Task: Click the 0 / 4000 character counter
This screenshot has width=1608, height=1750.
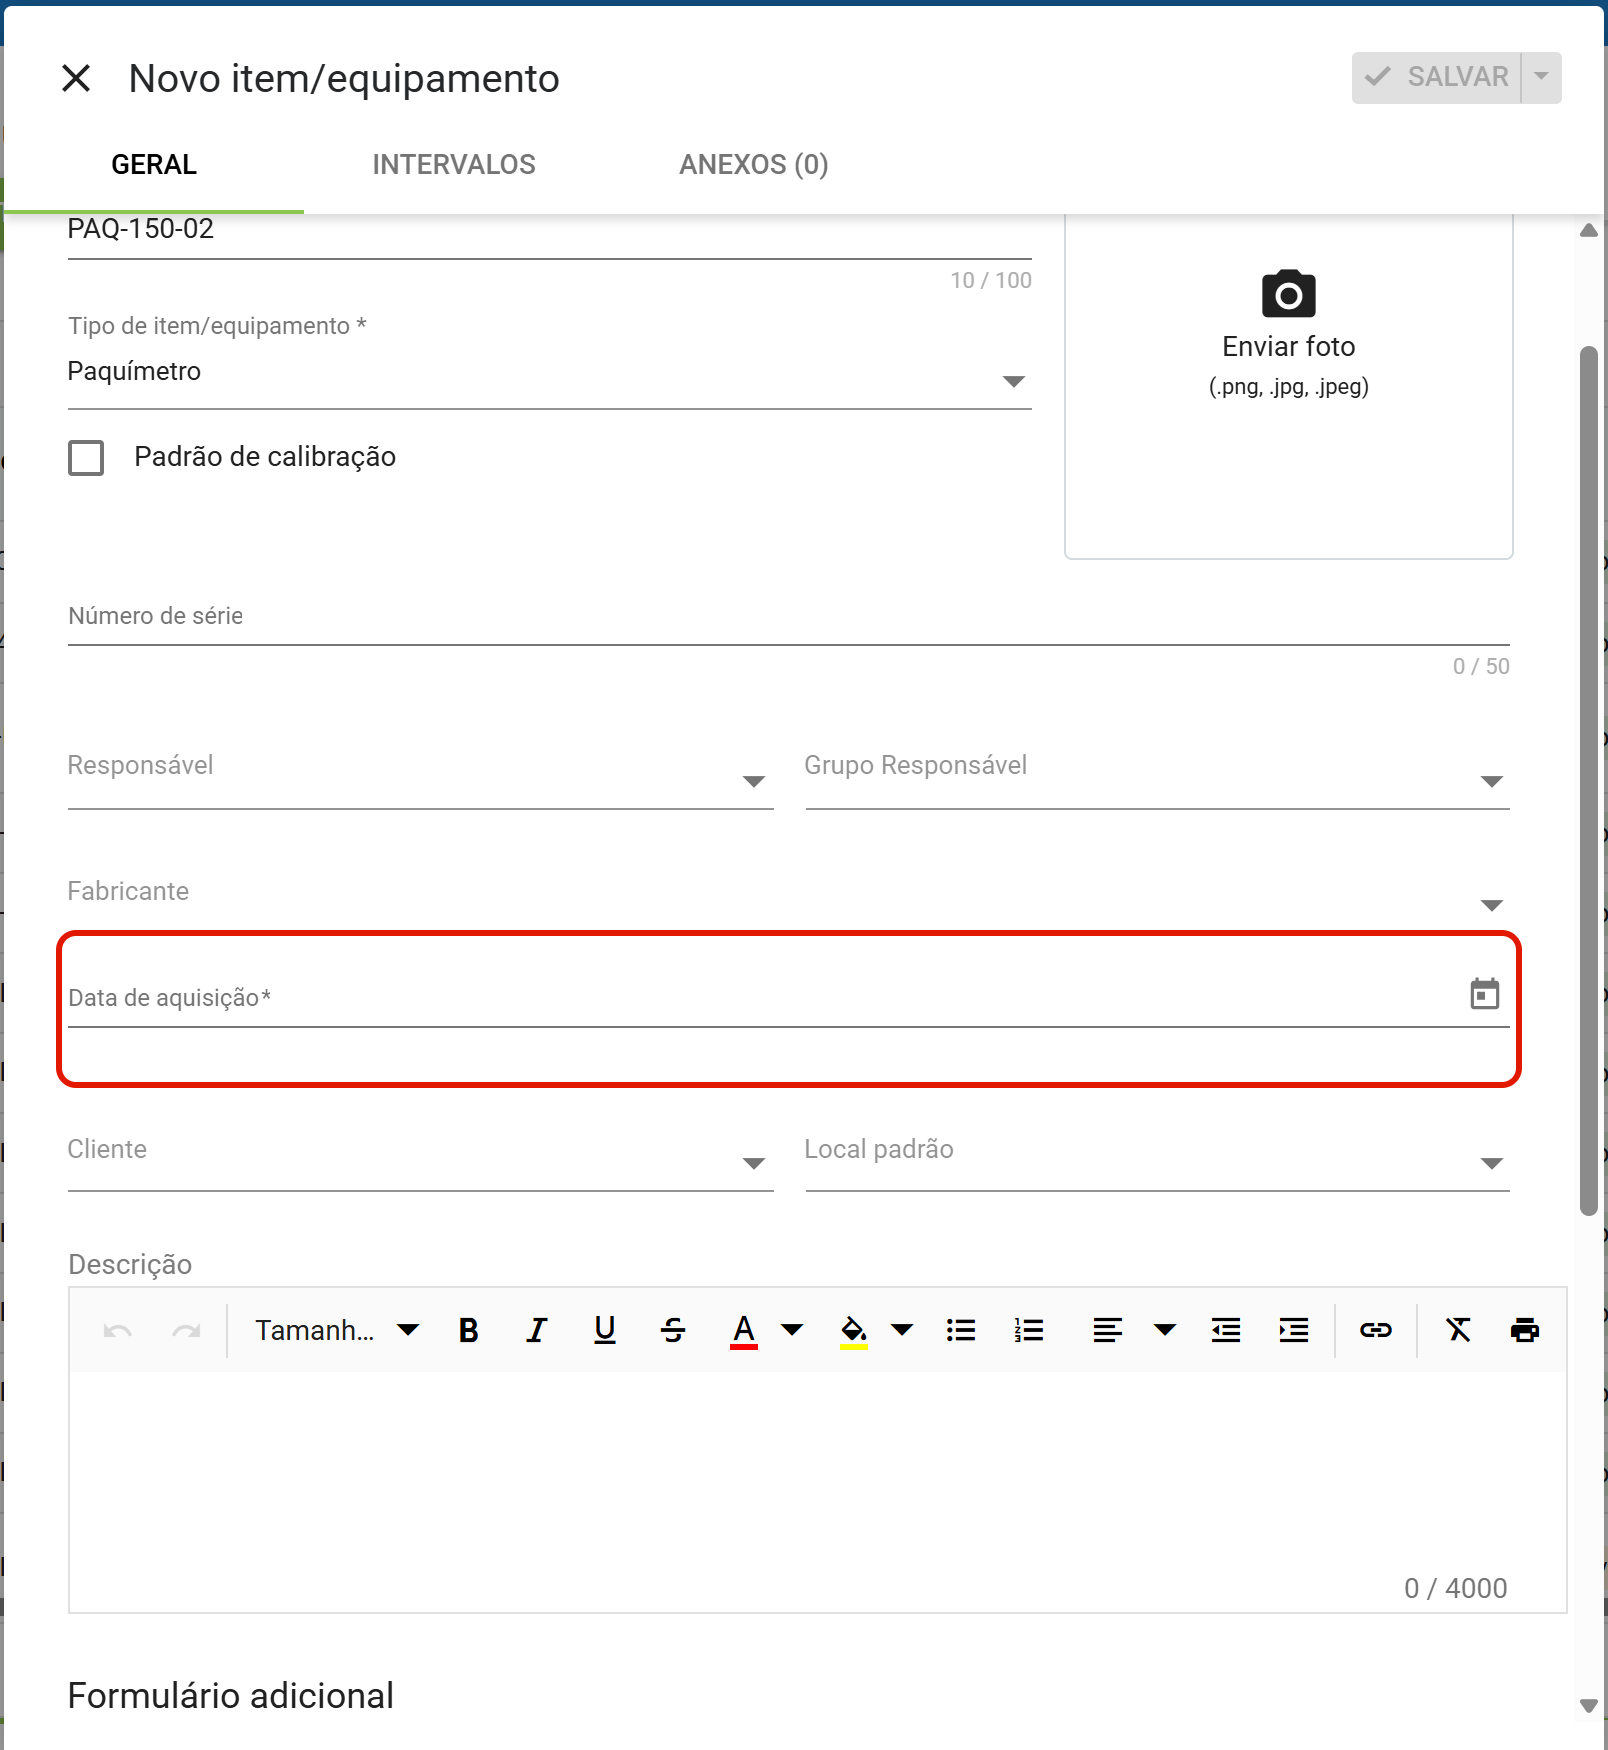Action: pos(1455,1588)
